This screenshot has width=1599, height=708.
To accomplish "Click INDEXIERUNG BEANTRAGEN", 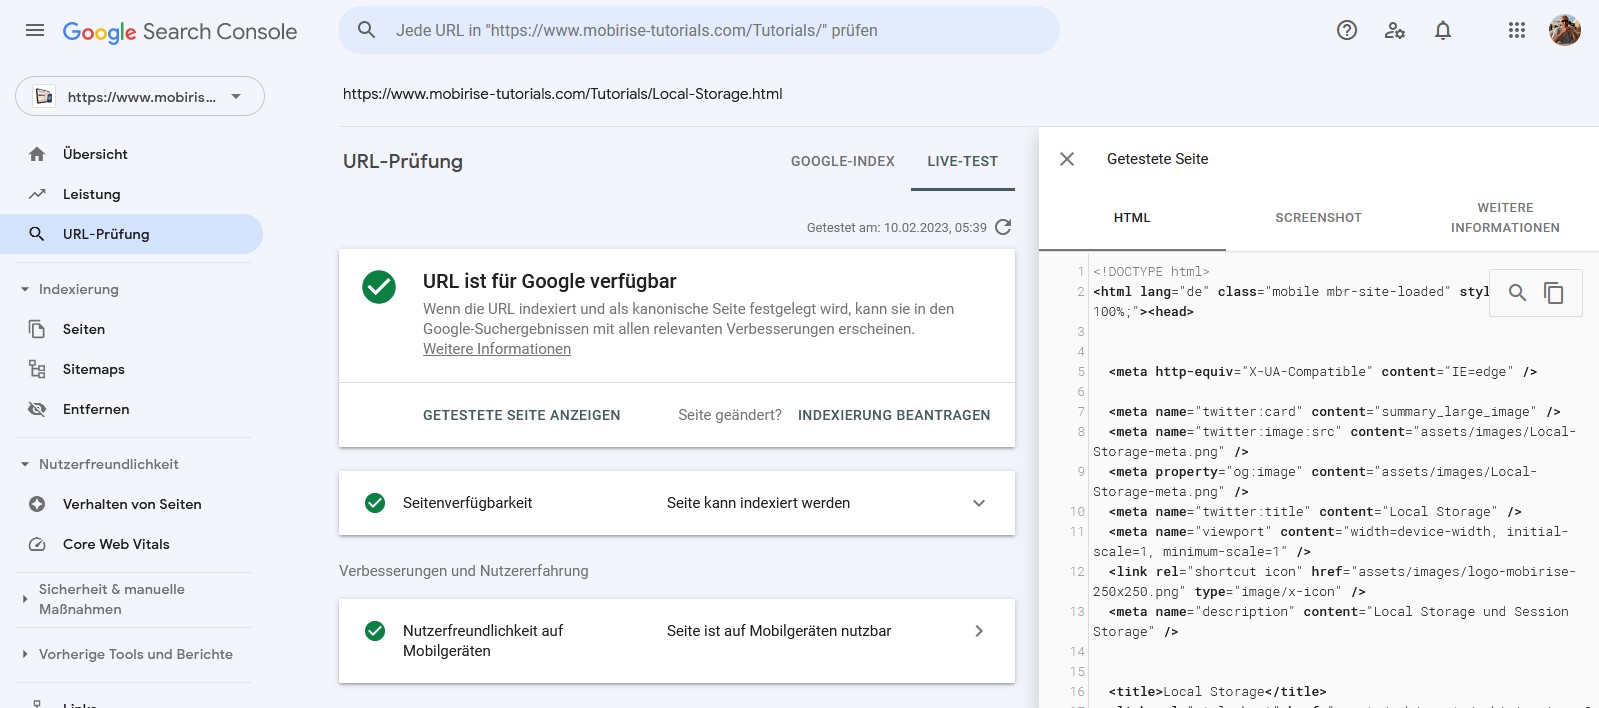I will coord(894,415).
